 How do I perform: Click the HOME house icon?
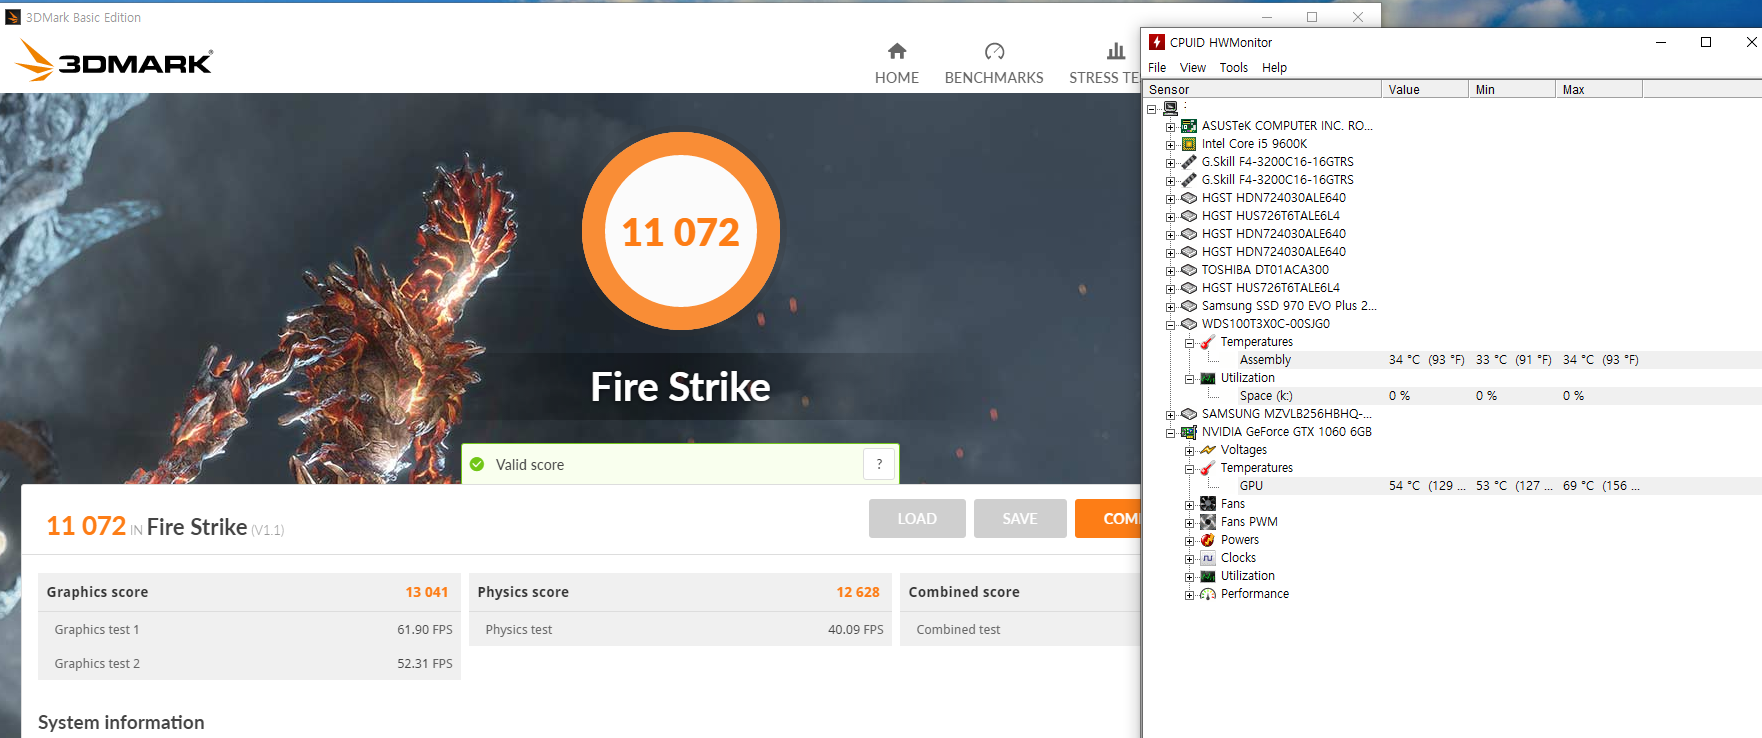click(x=897, y=51)
